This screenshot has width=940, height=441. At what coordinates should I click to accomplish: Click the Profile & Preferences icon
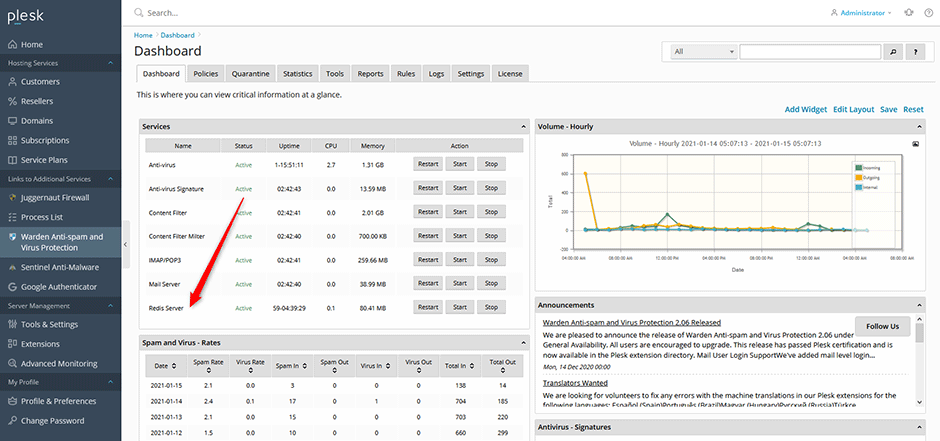tap(12, 401)
